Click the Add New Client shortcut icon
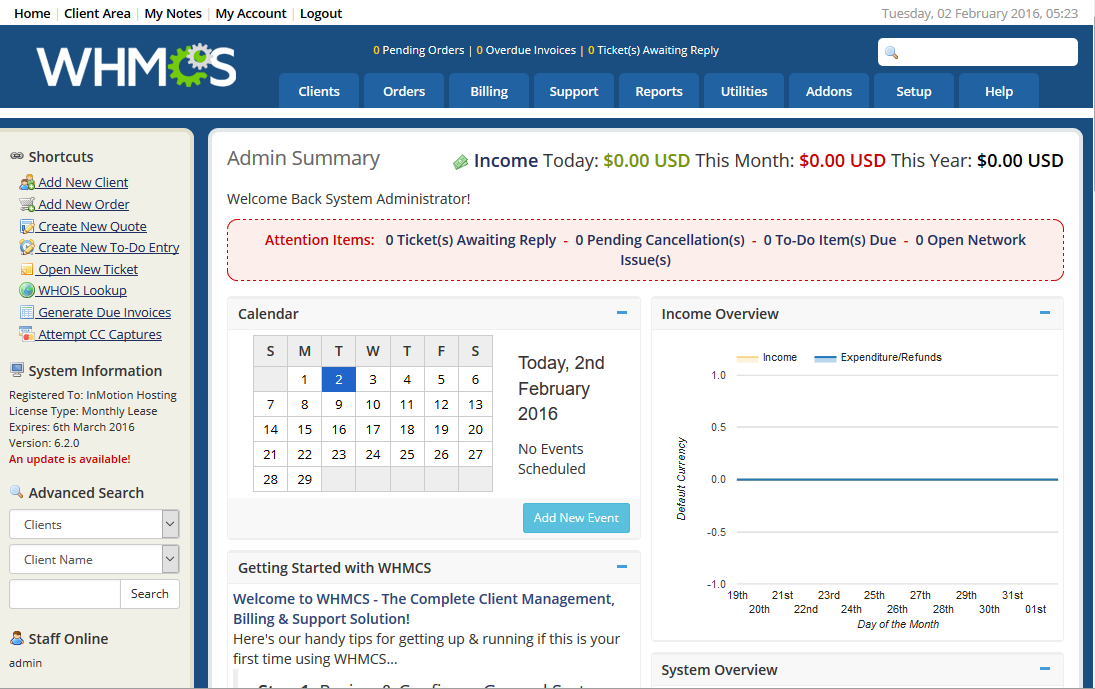This screenshot has width=1095, height=689. coord(27,183)
